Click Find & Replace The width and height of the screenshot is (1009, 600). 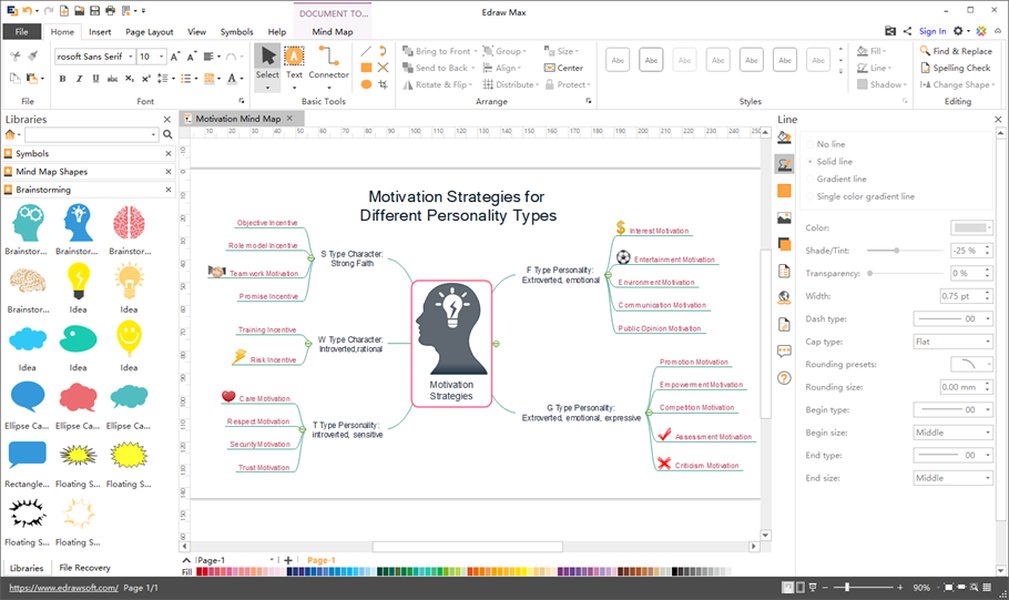click(956, 51)
